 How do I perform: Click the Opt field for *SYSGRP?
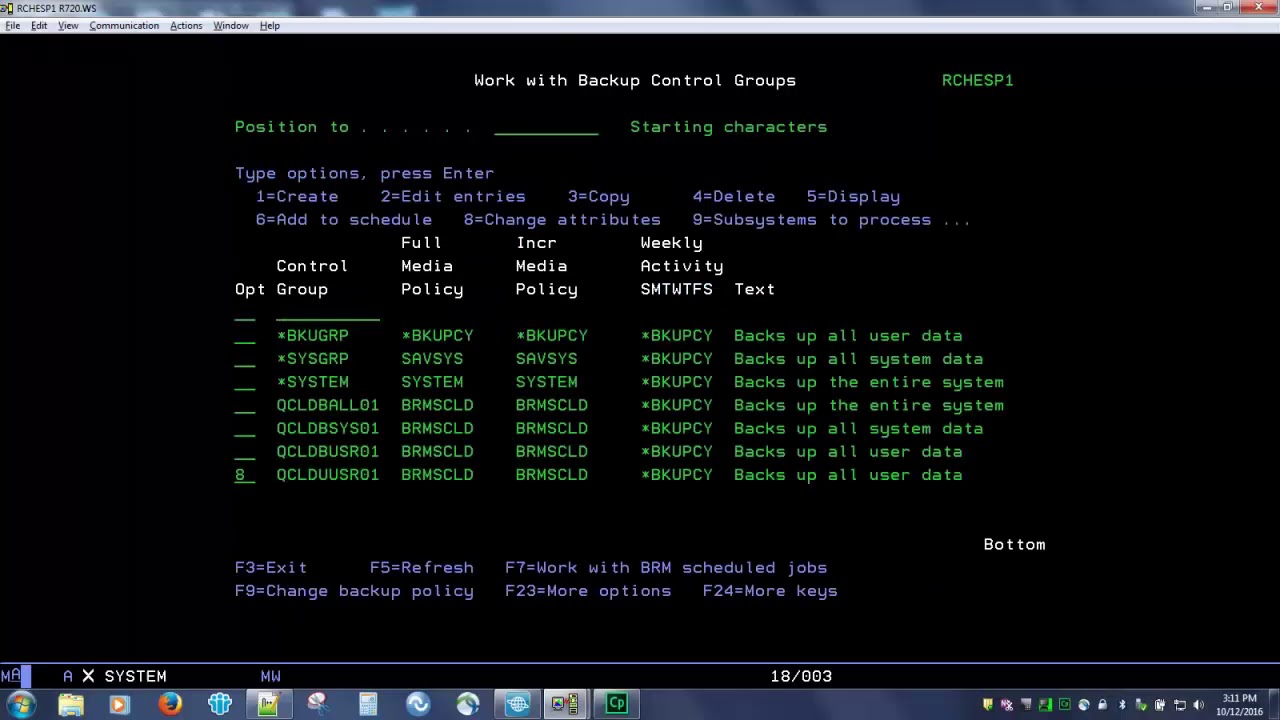pyautogui.click(x=245, y=359)
